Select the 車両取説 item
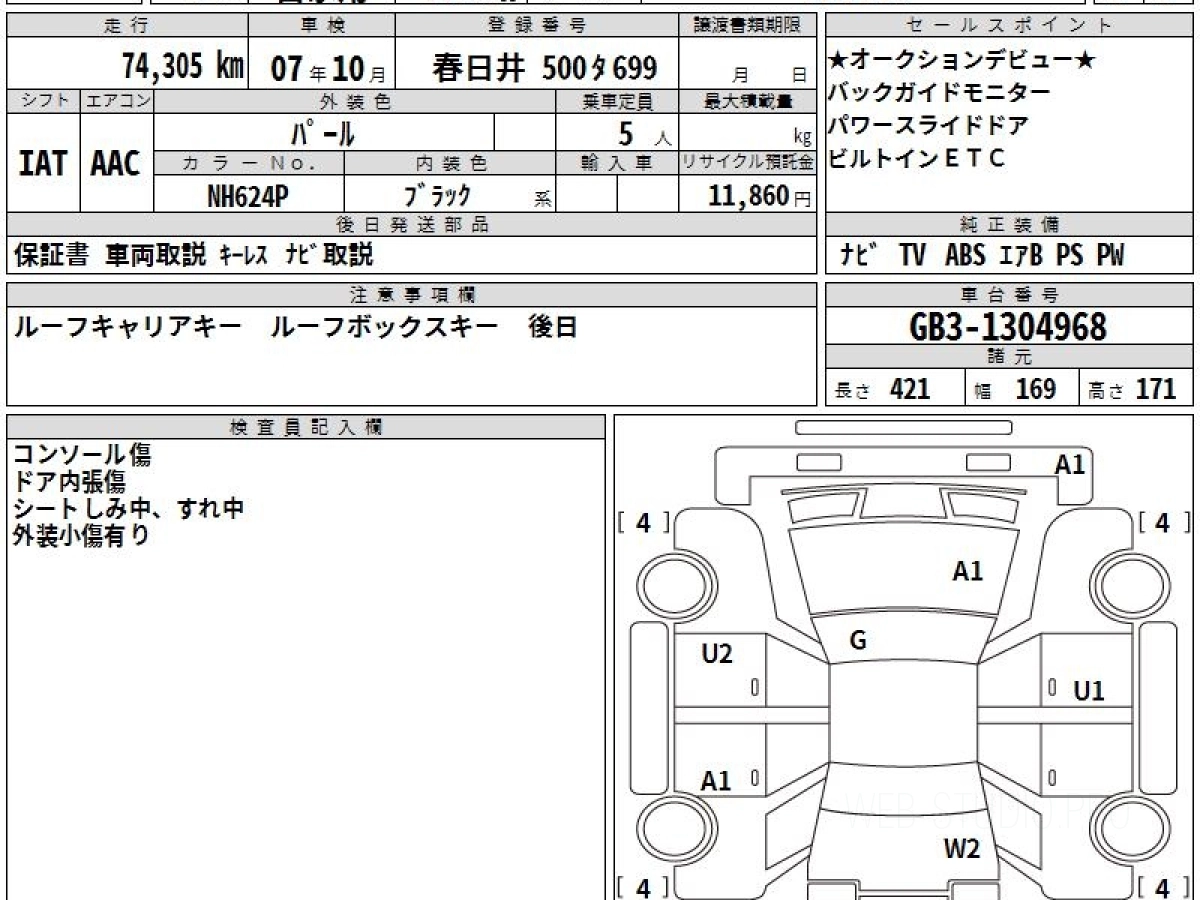 pos(156,255)
